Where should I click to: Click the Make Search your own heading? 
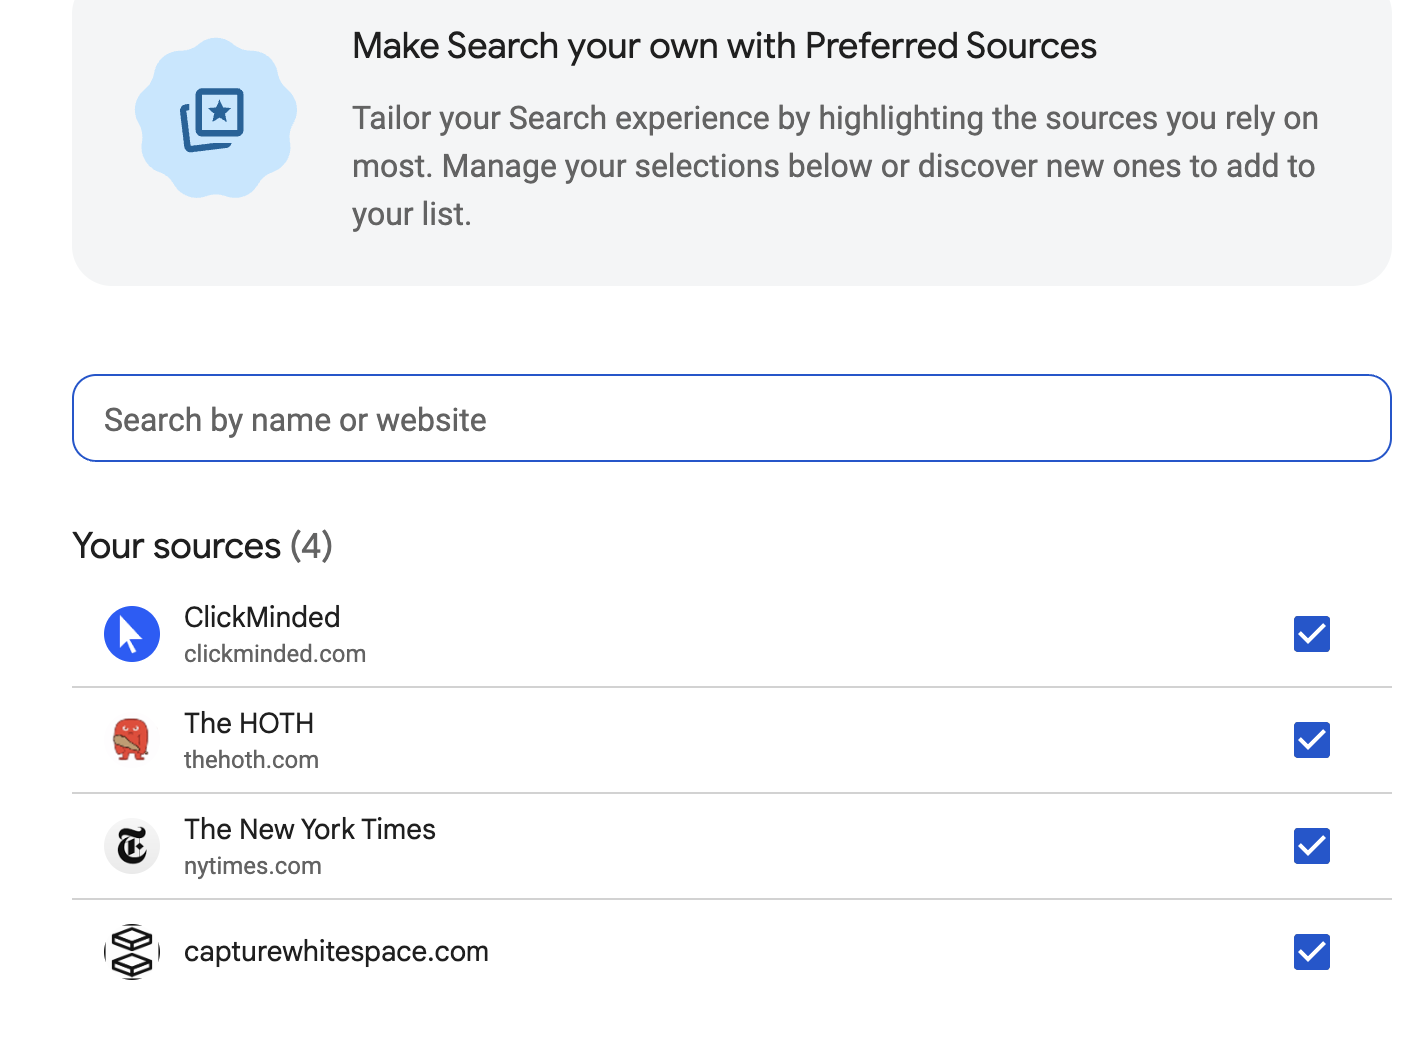tap(725, 46)
